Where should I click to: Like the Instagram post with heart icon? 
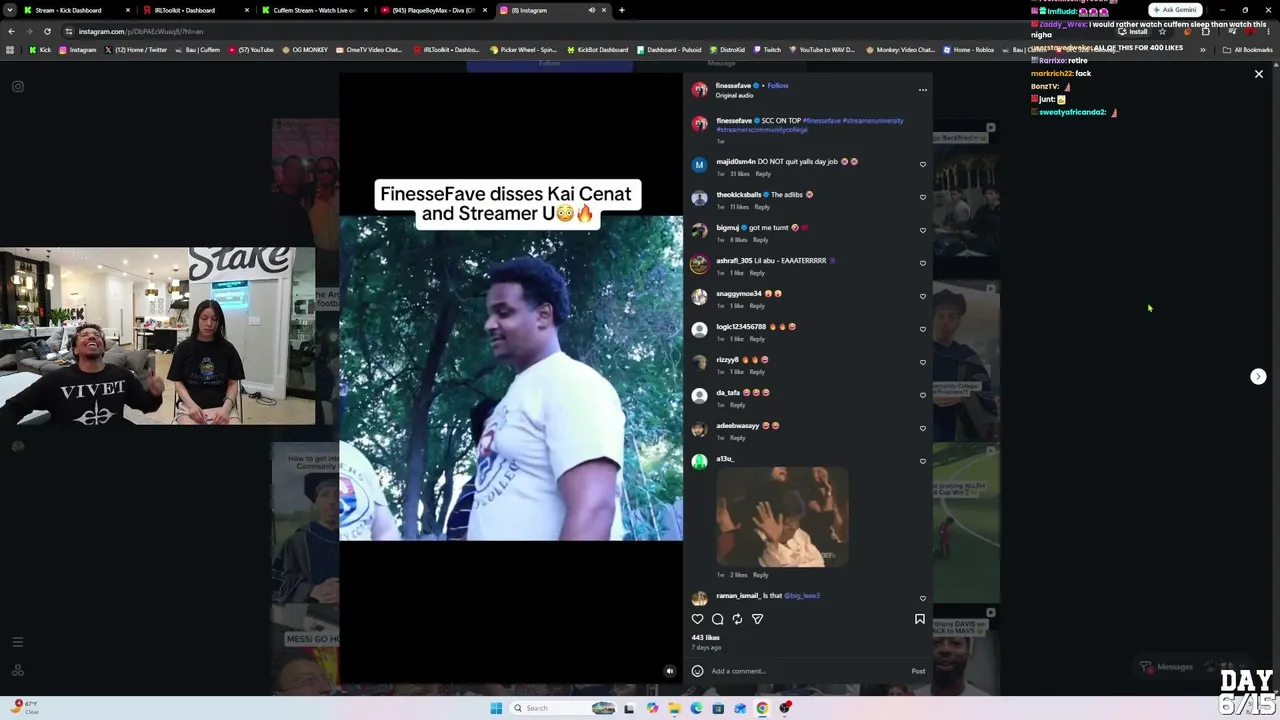pos(698,619)
